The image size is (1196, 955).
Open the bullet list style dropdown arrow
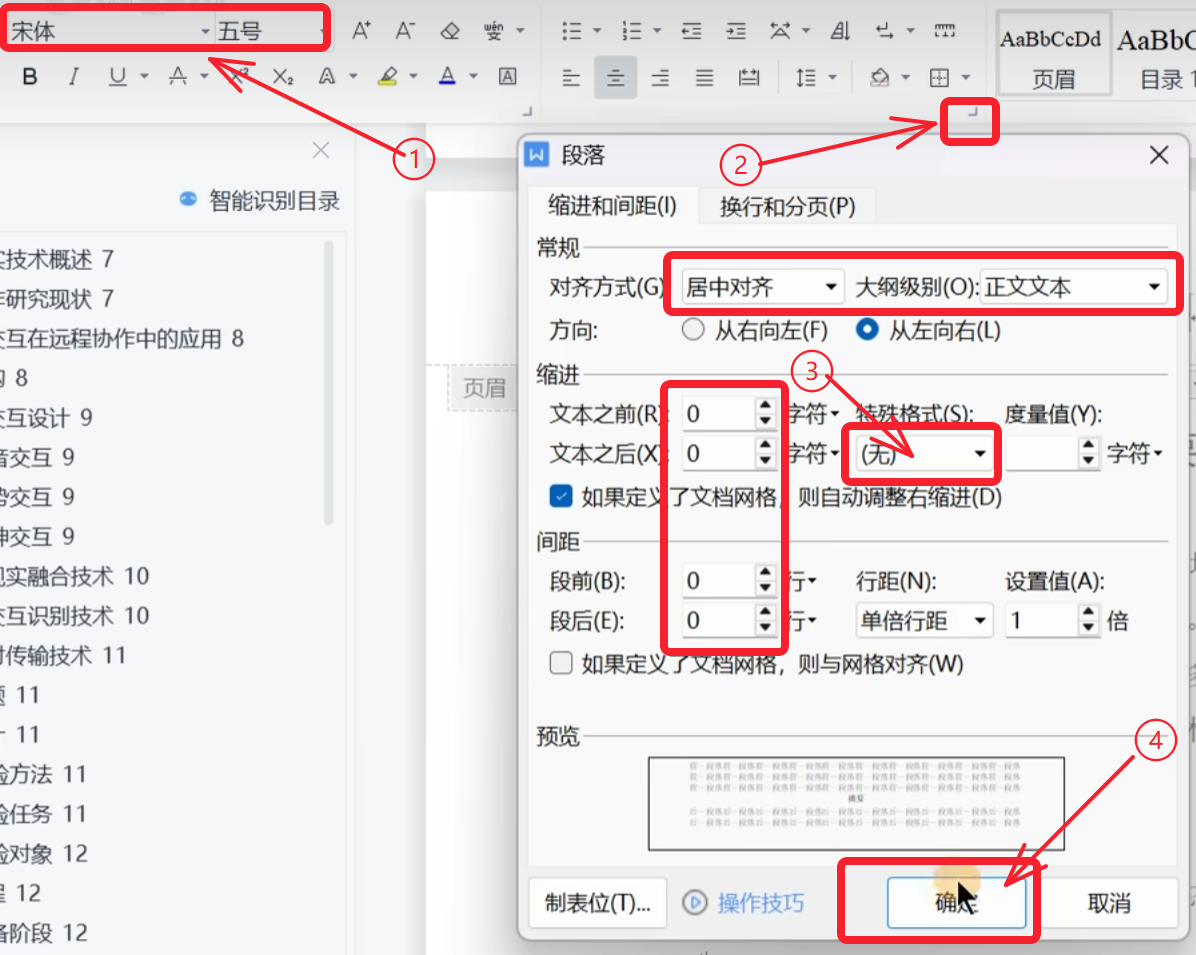pyautogui.click(x=597, y=31)
